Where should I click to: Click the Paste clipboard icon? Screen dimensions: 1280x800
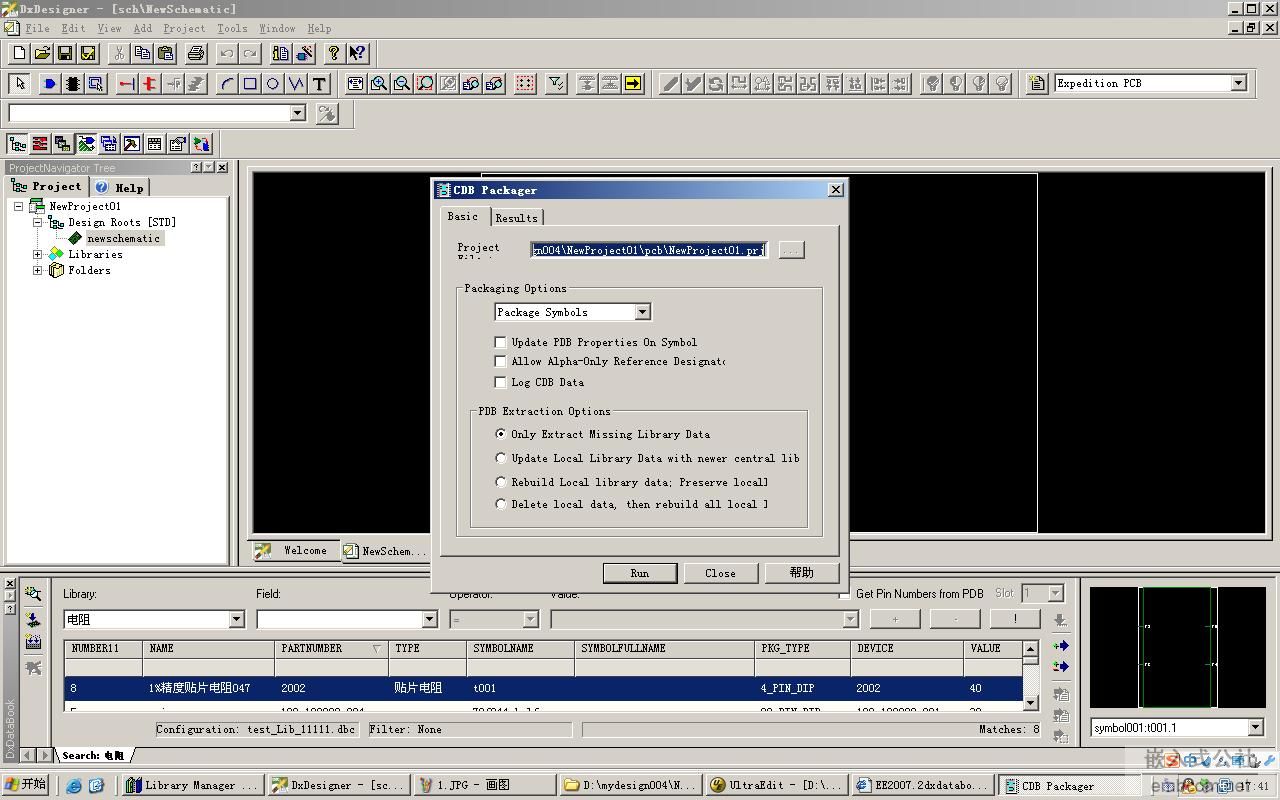165,53
